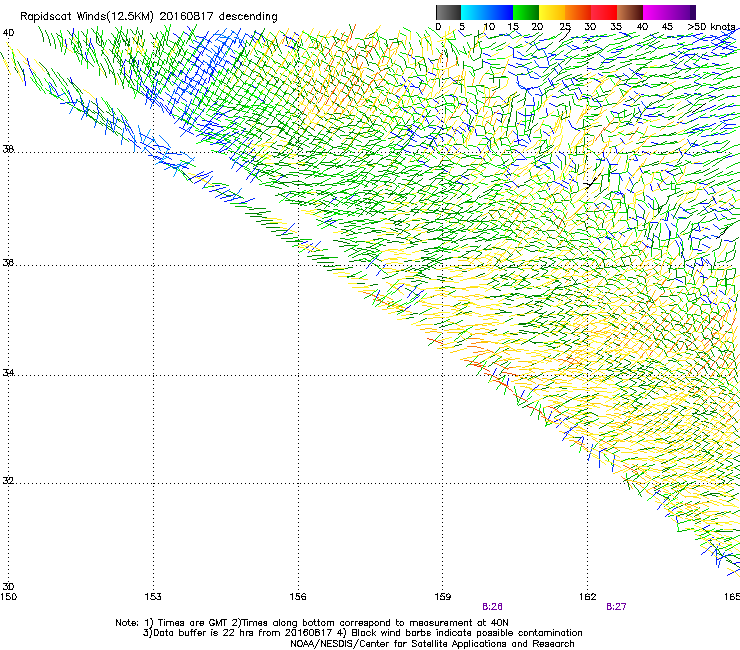The image size is (740, 650).
Task: Click the '10' legend label
Action: (x=489, y=26)
